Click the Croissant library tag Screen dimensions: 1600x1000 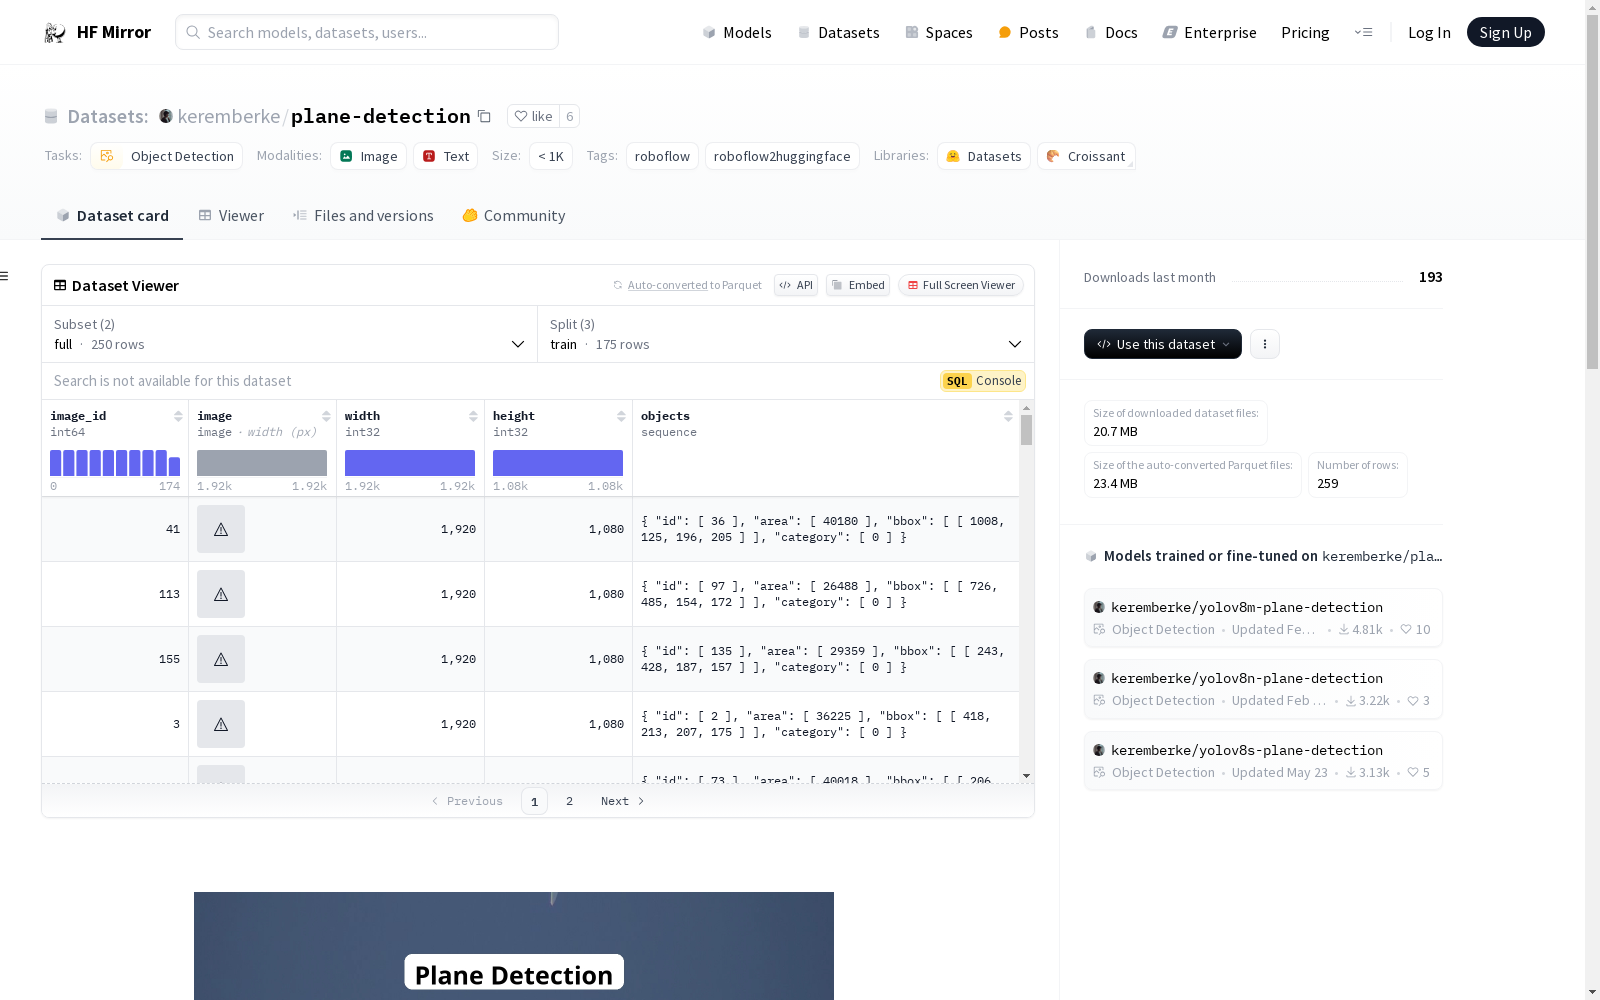point(1085,156)
